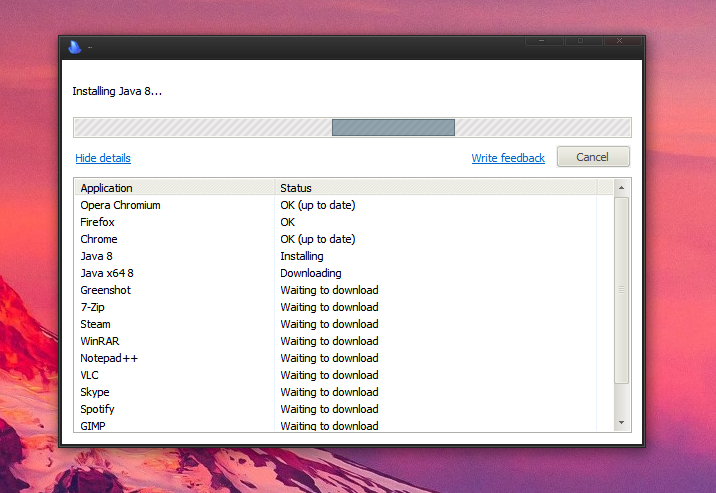Select the Java x64 8 row

[x=336, y=273]
